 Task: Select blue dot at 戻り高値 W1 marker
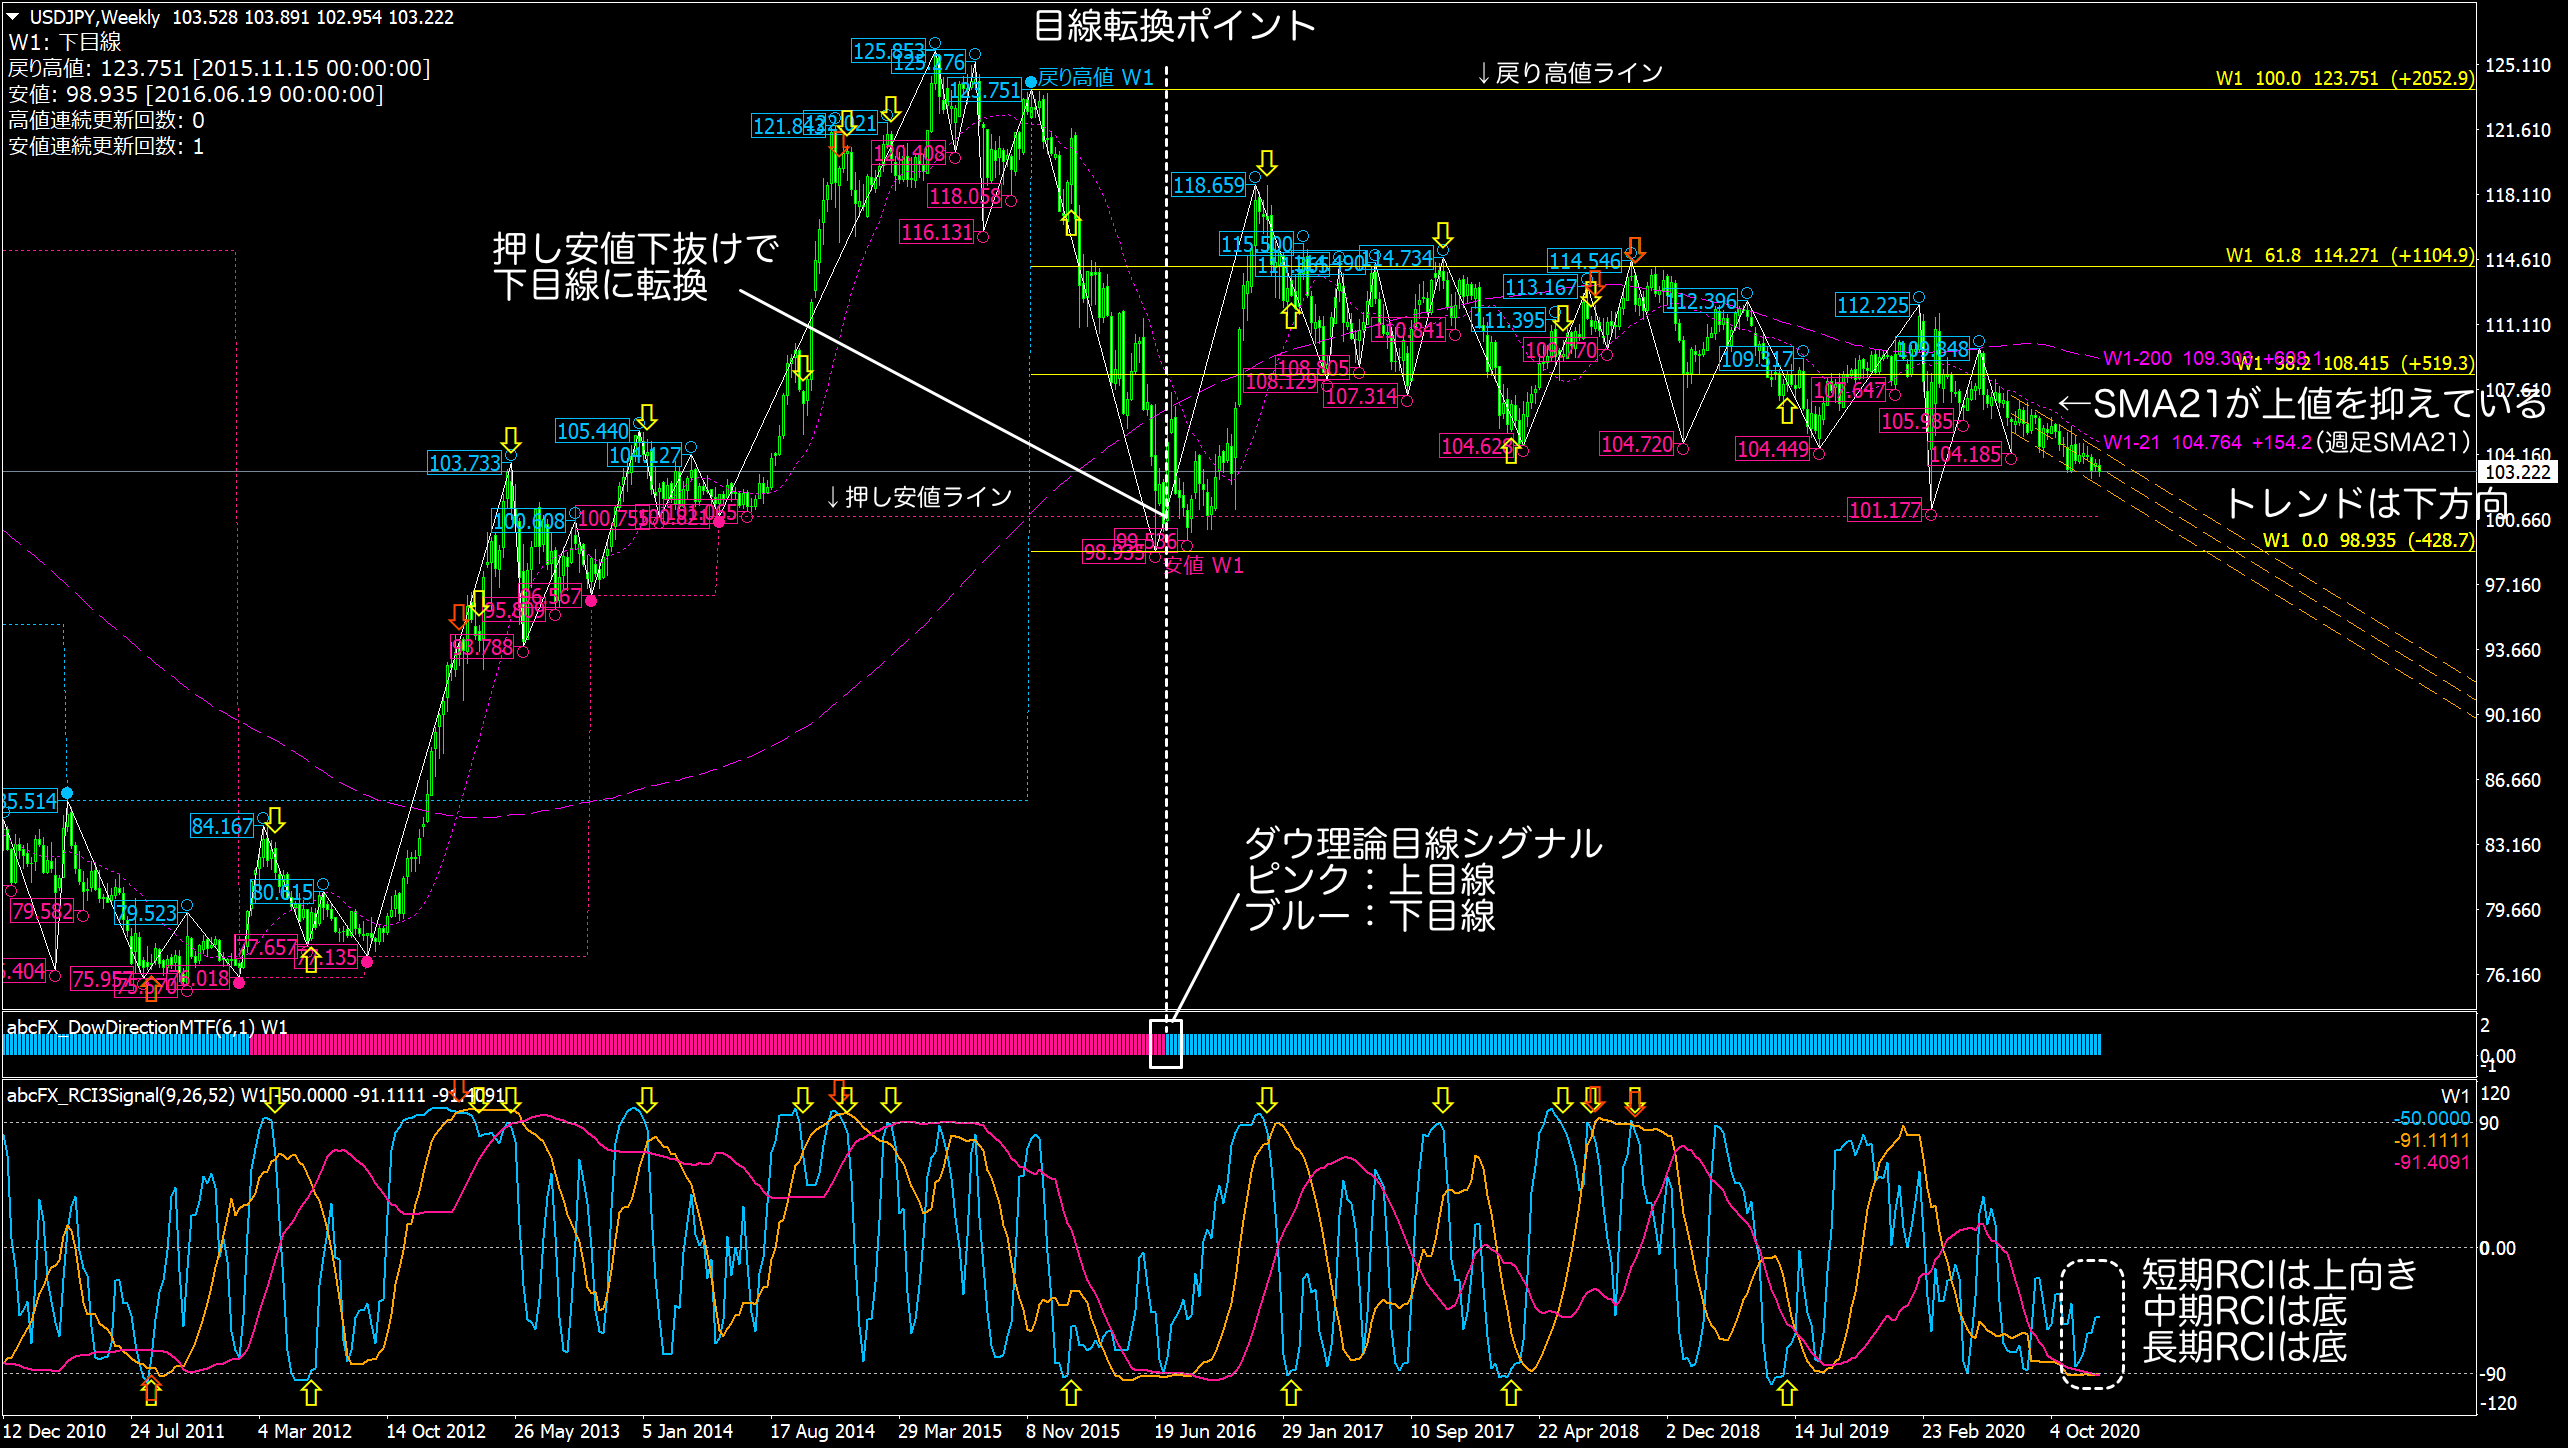[x=1030, y=82]
